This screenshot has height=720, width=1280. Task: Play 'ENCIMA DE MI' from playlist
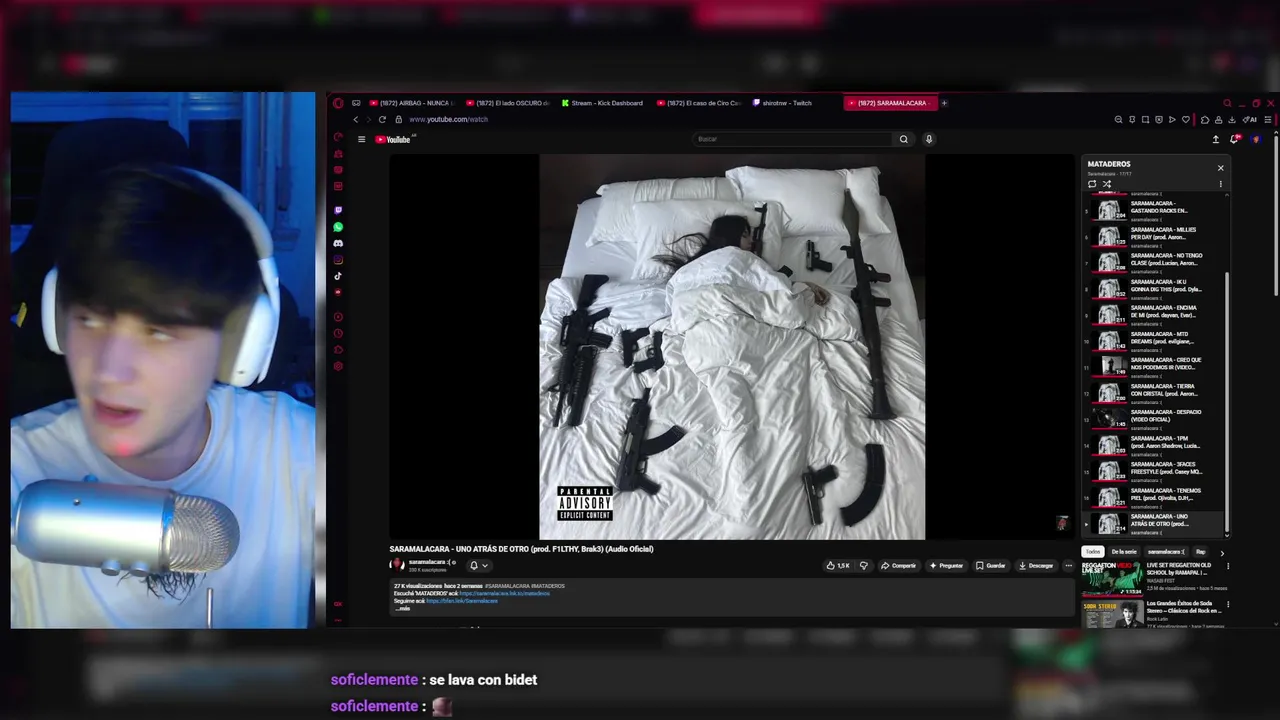[1152, 313]
